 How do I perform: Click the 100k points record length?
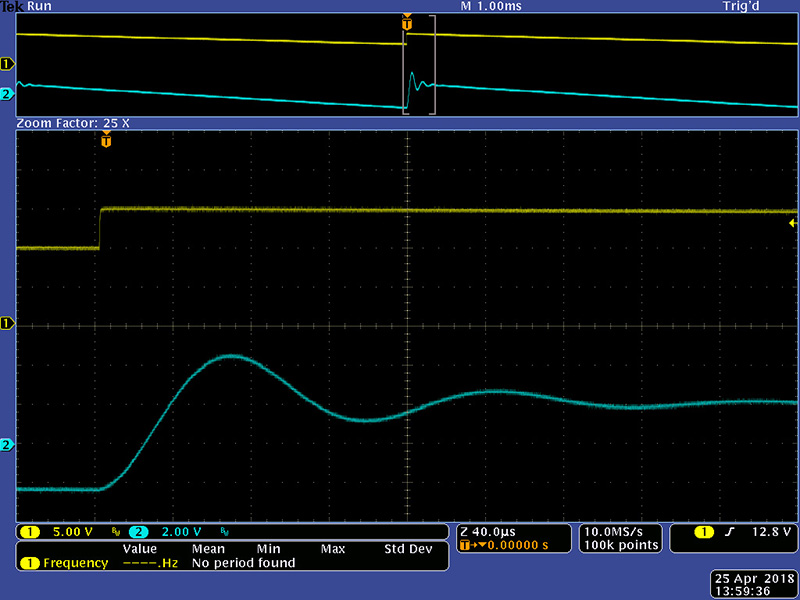(621, 545)
